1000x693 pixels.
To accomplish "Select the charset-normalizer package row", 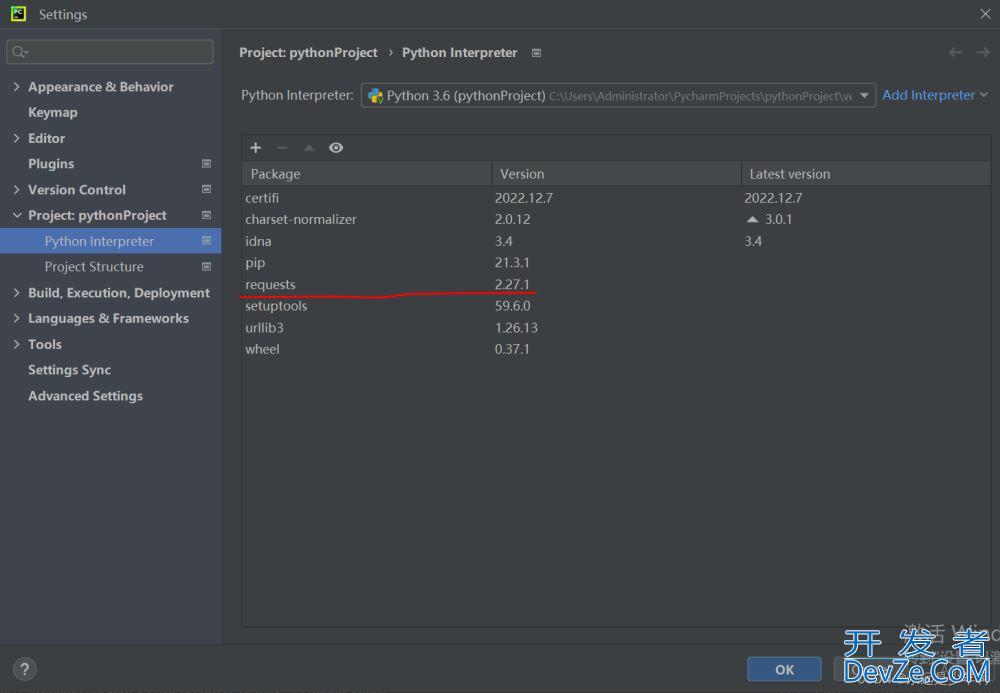I will [616, 219].
